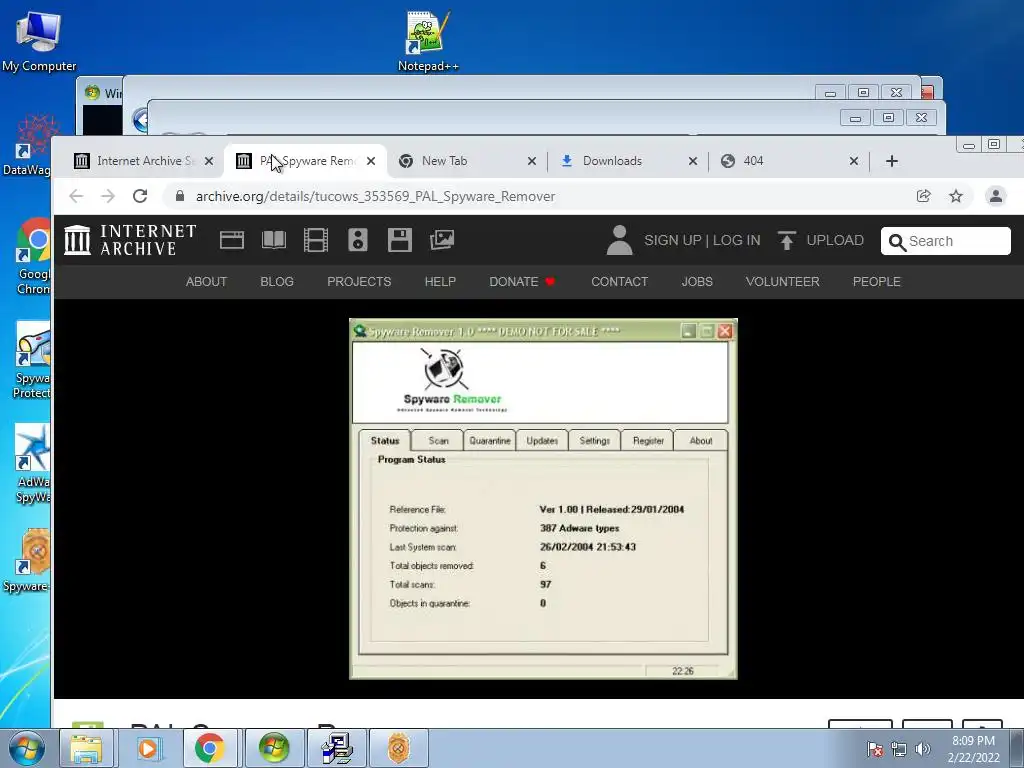Click Chrome icon in taskbar
The width and height of the screenshot is (1024, 768).
pyautogui.click(x=210, y=748)
